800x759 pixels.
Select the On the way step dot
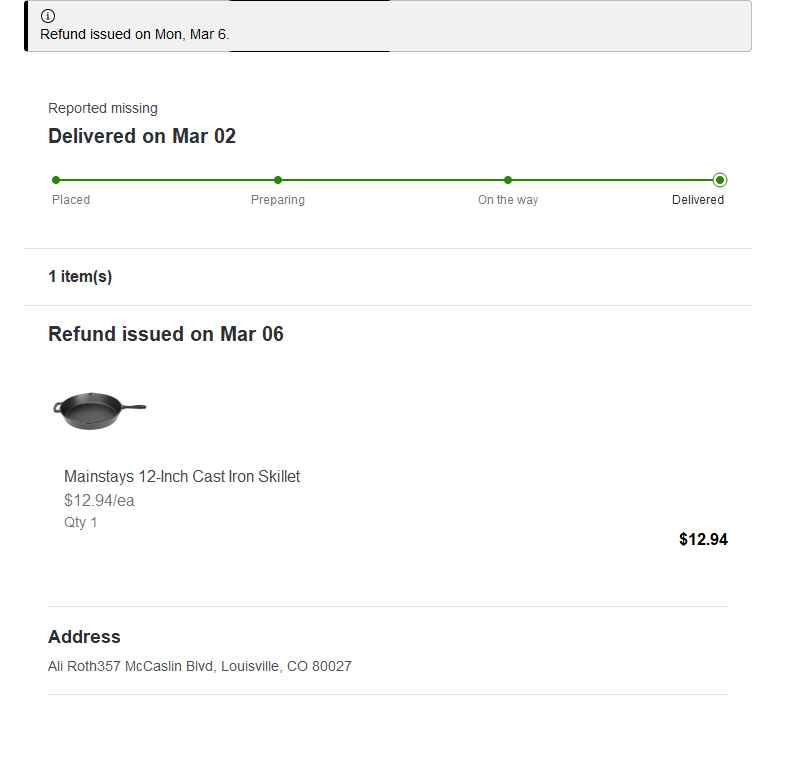[x=508, y=180]
